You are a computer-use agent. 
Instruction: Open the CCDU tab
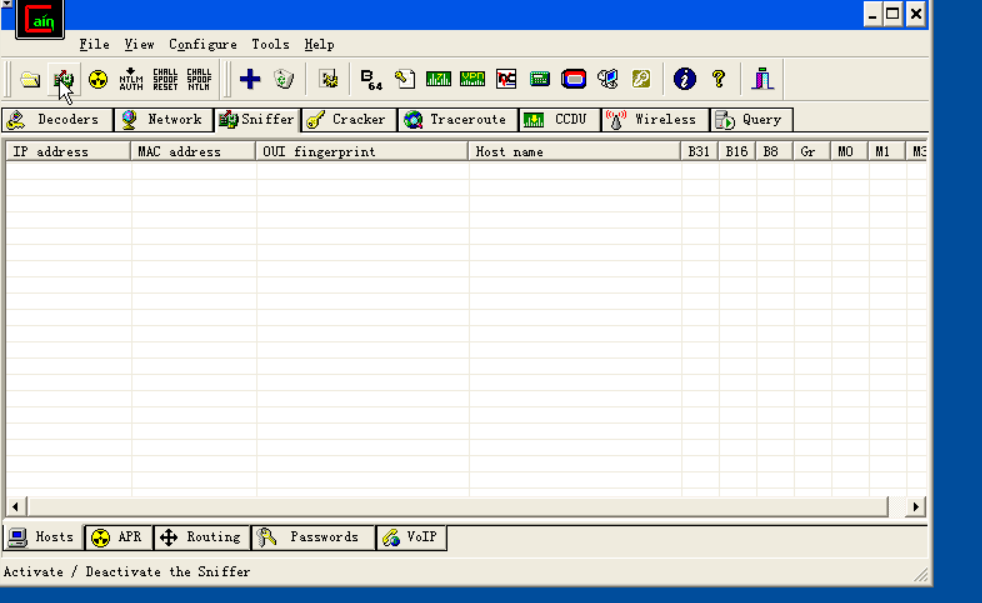(x=559, y=120)
